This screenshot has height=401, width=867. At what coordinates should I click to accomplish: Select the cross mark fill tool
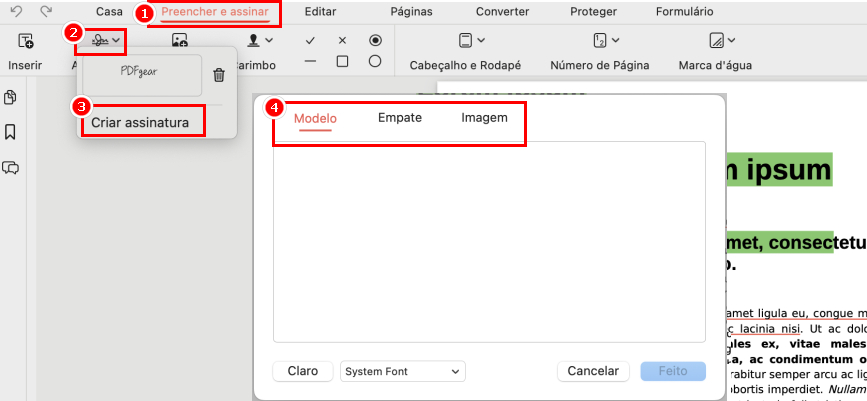pos(342,41)
